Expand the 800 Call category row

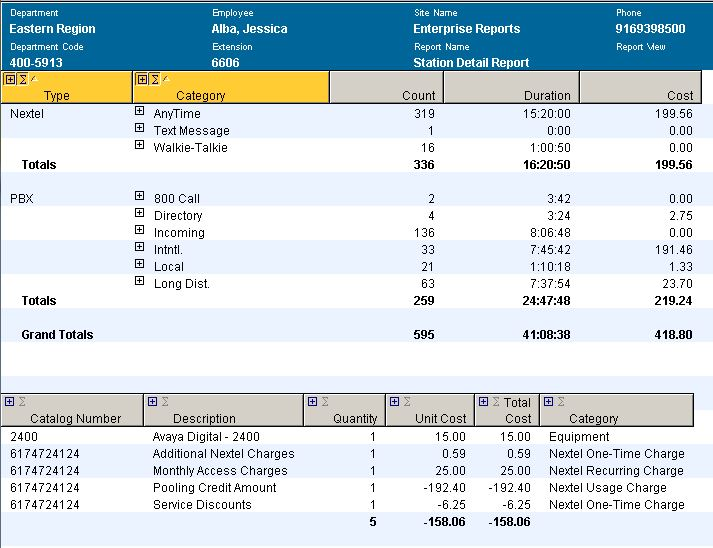point(140,198)
